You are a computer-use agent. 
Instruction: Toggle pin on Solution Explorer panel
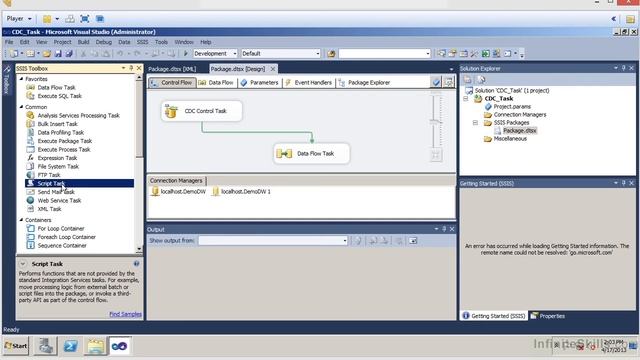624,68
